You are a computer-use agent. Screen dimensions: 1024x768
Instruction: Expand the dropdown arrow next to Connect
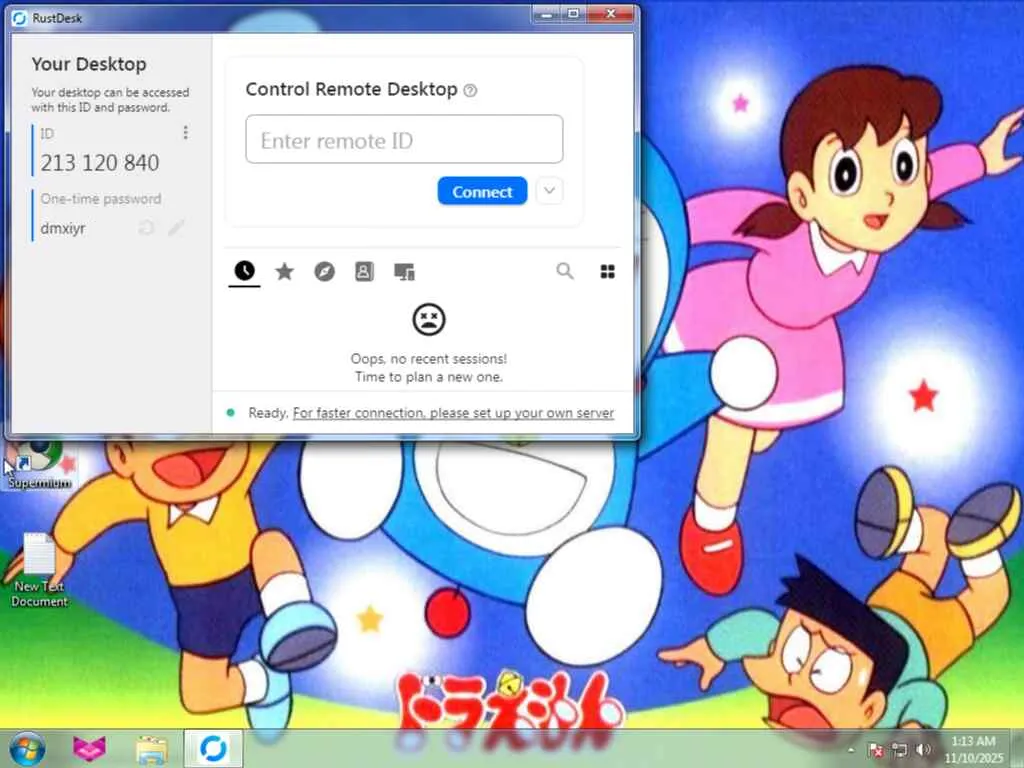549,191
